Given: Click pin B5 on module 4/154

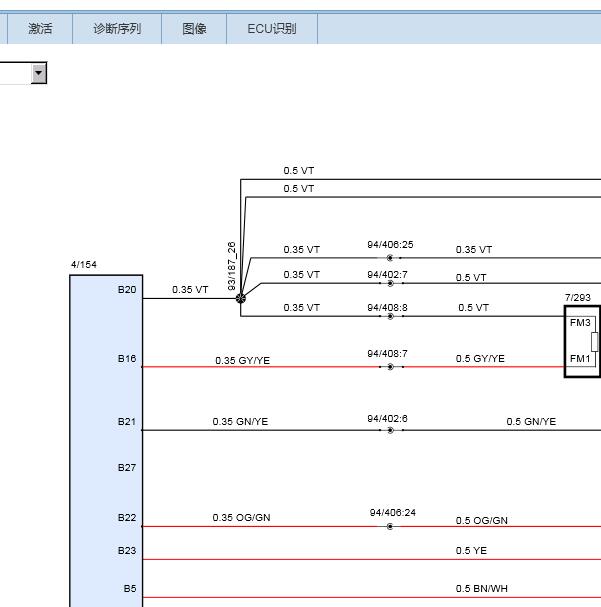Looking at the screenshot, I should click(130, 589).
